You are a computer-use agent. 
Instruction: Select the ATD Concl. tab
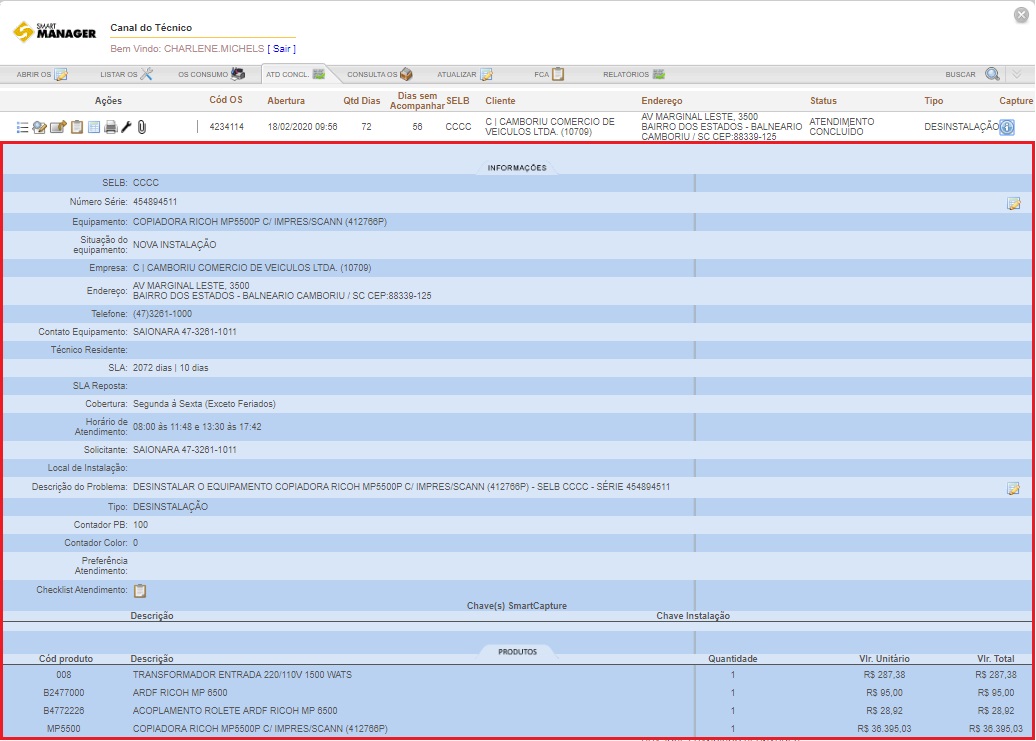point(295,75)
